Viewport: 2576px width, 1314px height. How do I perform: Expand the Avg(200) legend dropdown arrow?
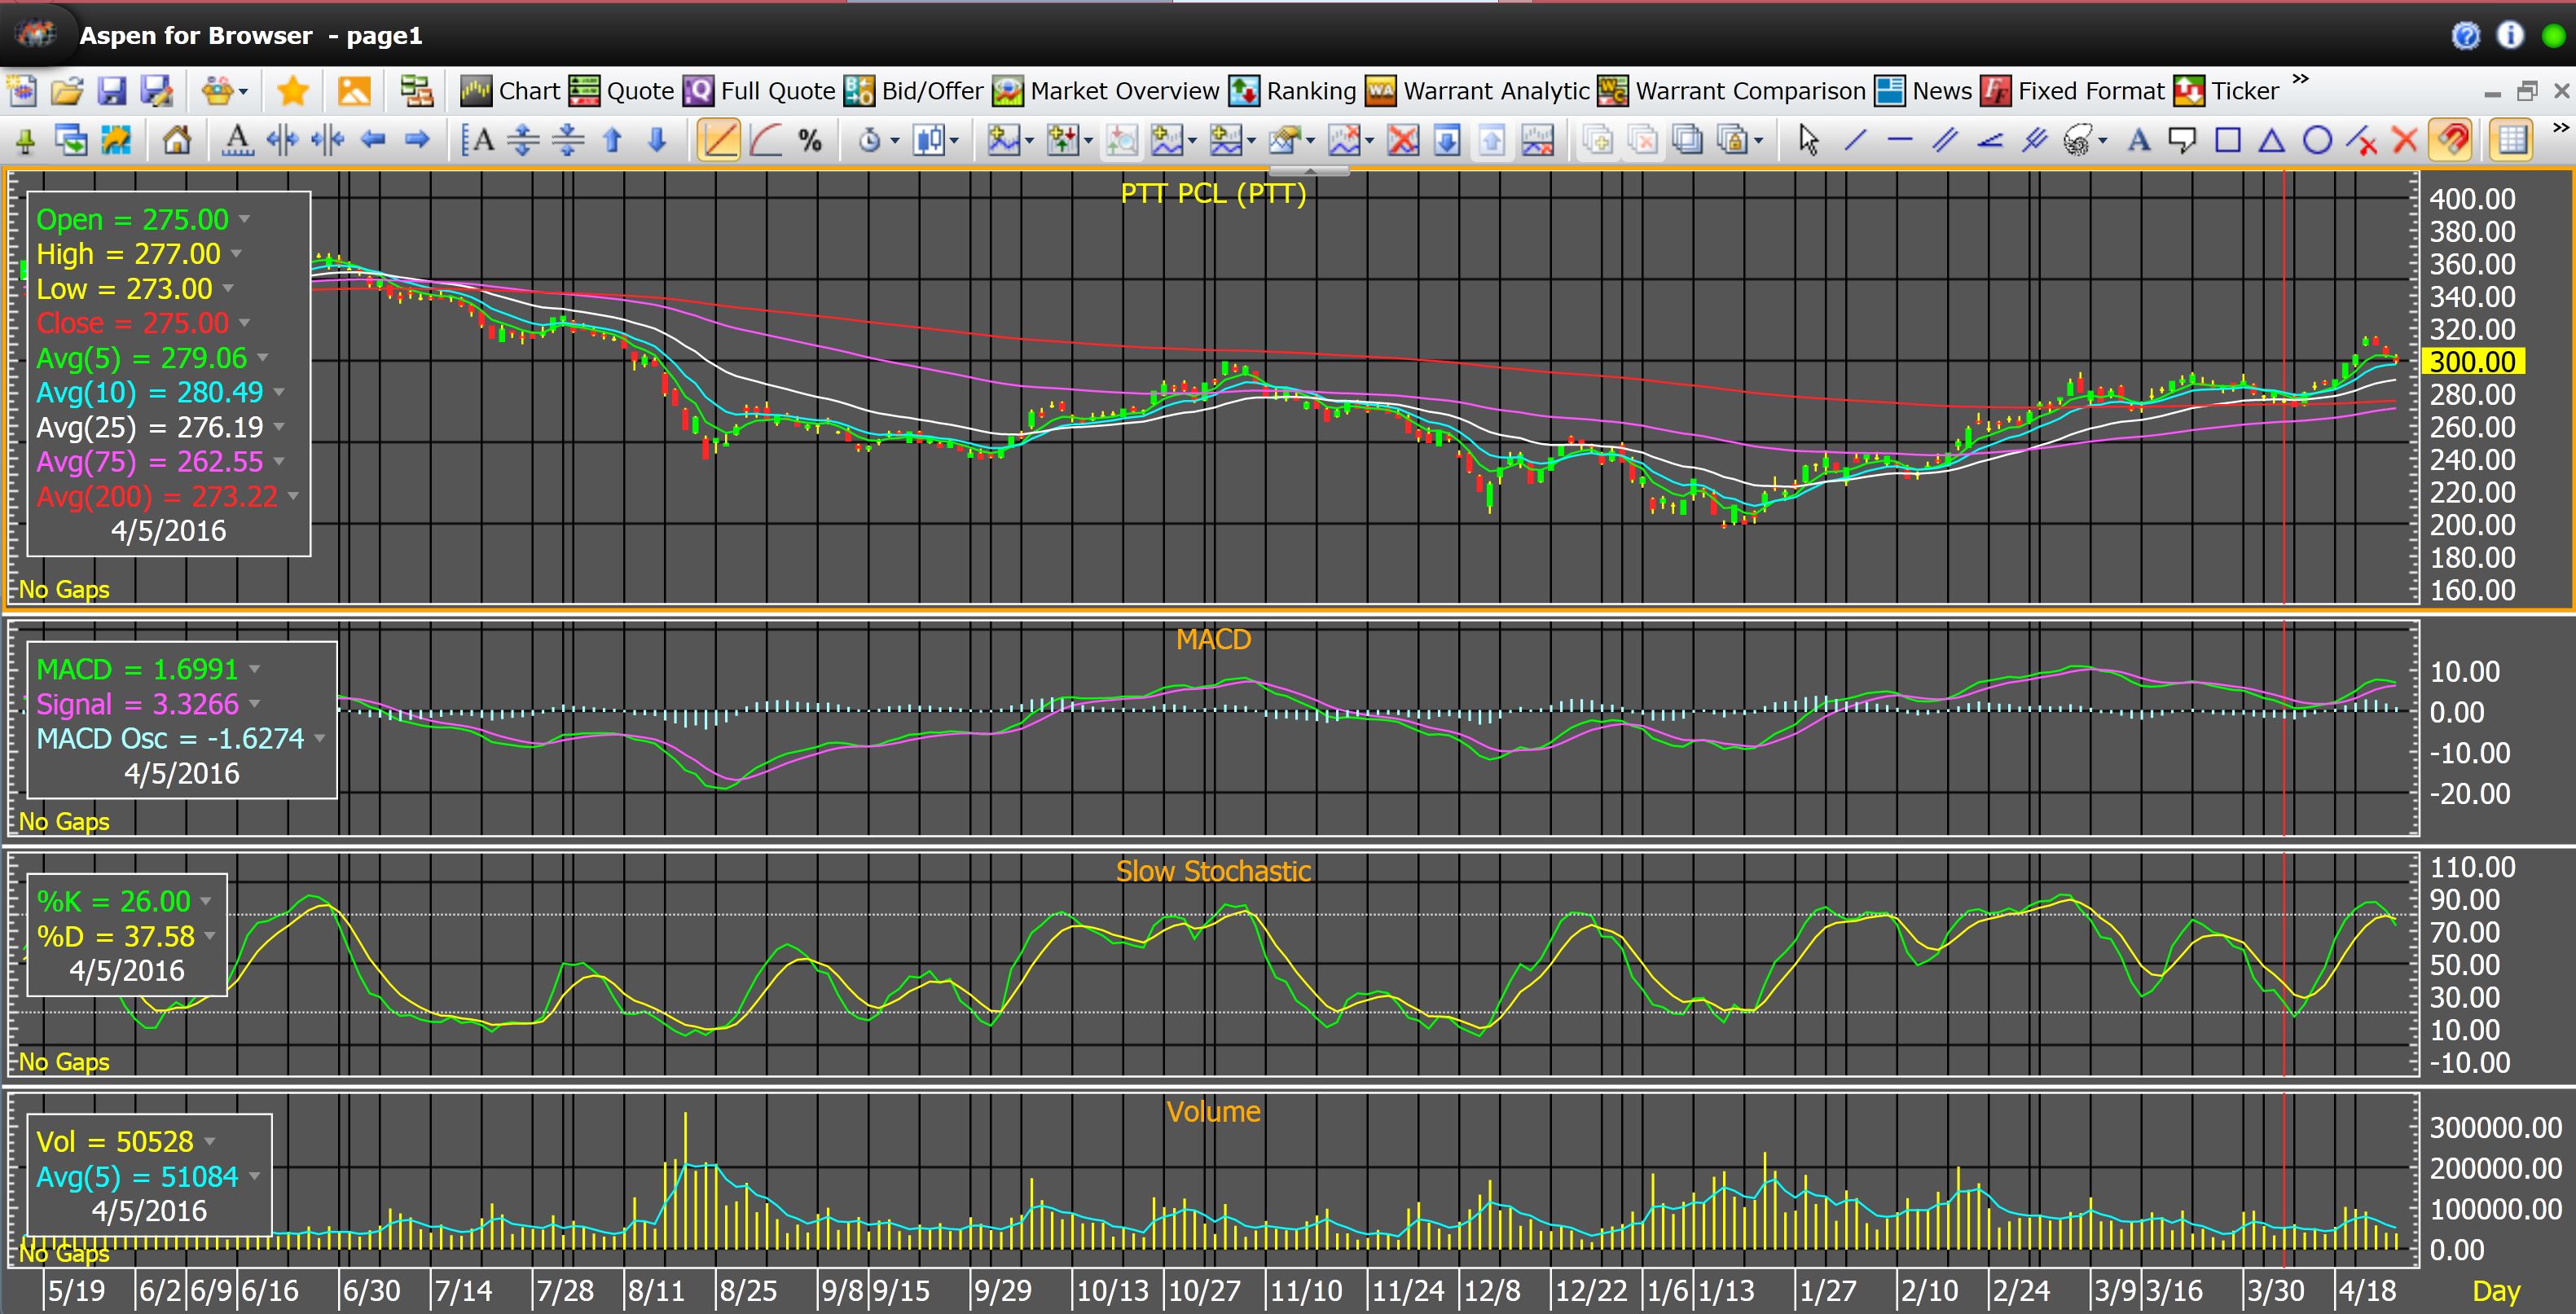293,496
